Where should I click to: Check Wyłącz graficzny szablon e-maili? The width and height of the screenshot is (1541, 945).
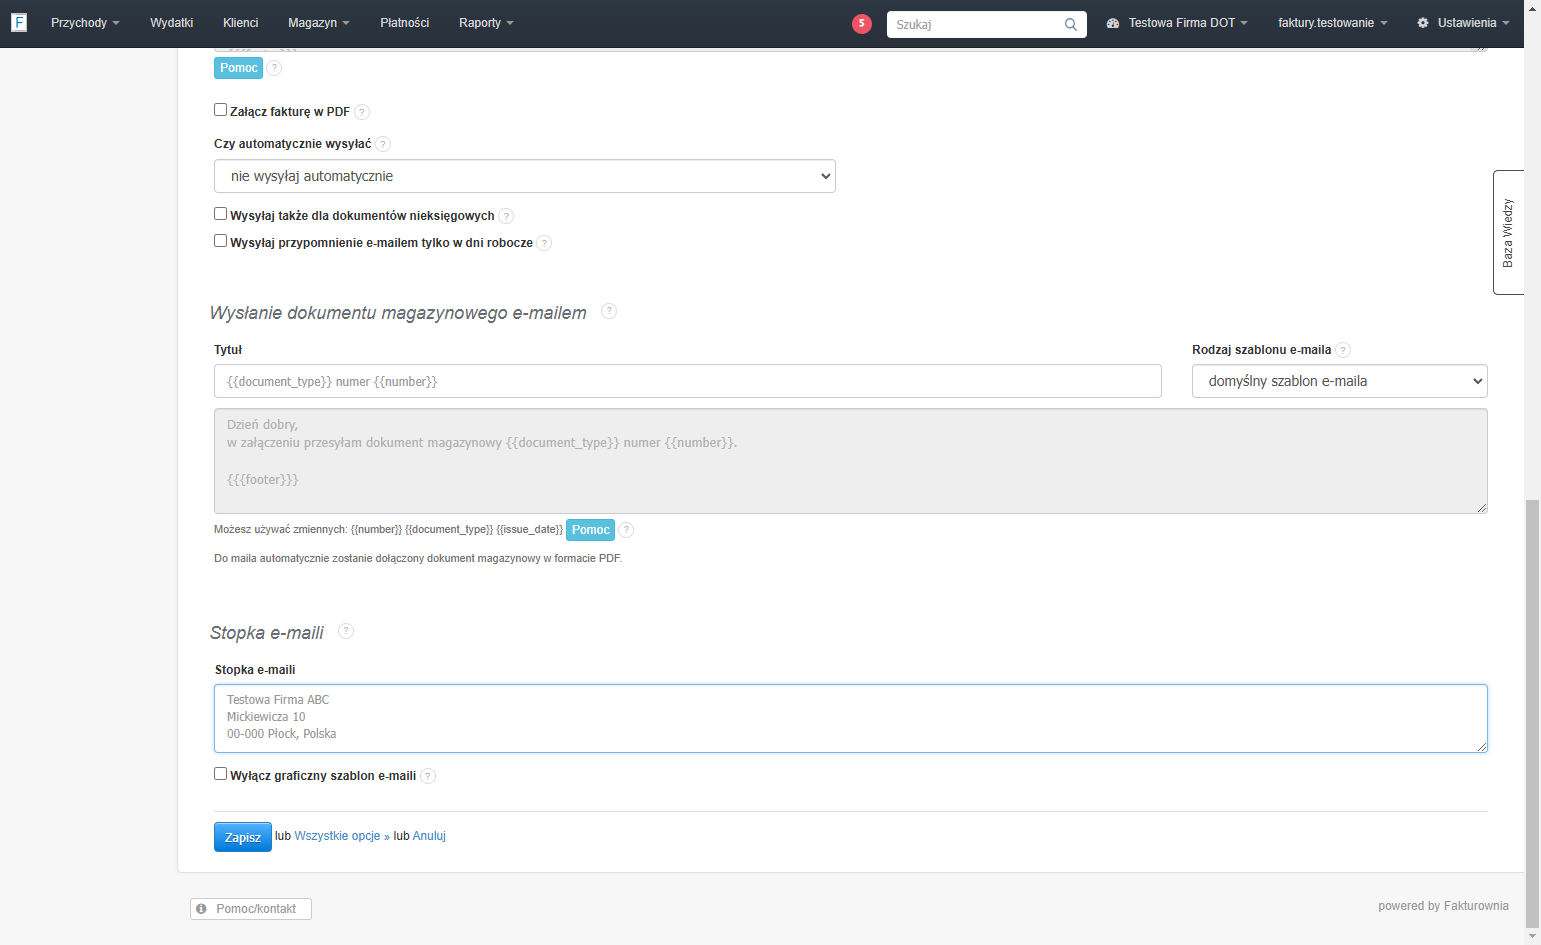220,774
